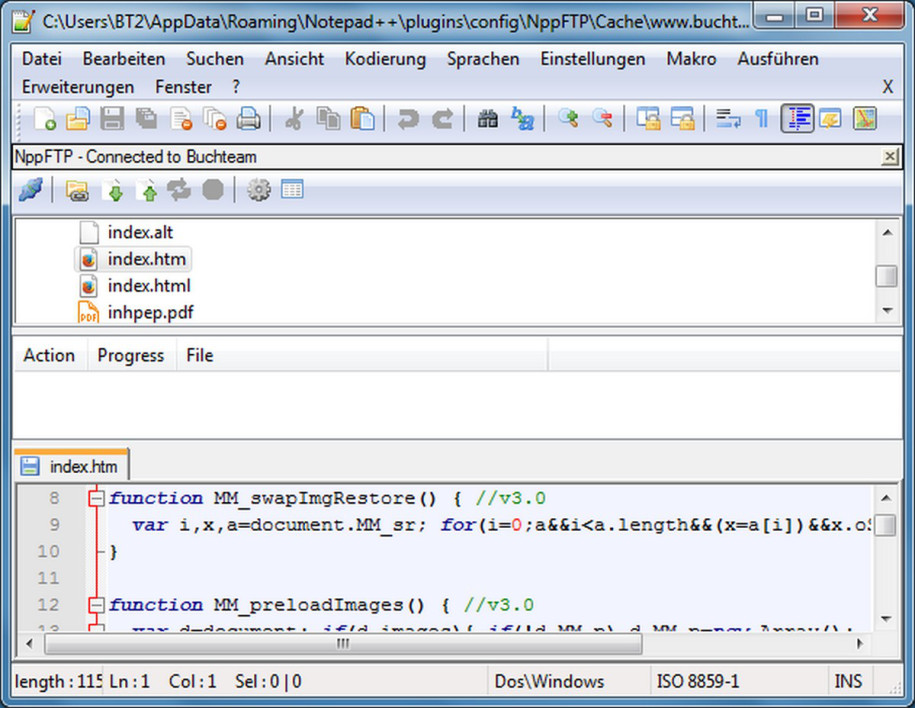Open the Ausführen menu
Screen dimensions: 915x708
(x=778, y=59)
